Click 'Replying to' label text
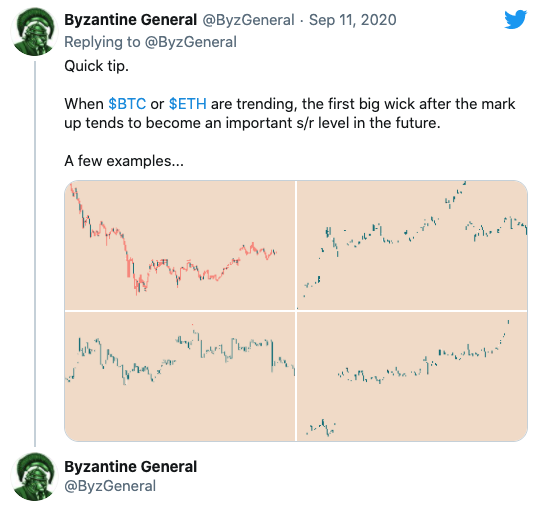Viewport: 537px width, 513px height. tap(102, 42)
